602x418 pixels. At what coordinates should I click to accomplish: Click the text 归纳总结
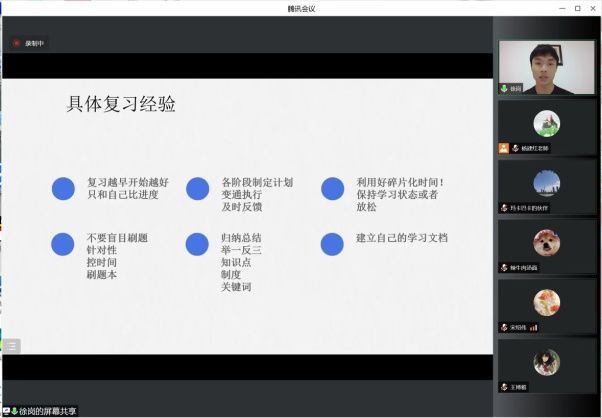[x=241, y=238]
